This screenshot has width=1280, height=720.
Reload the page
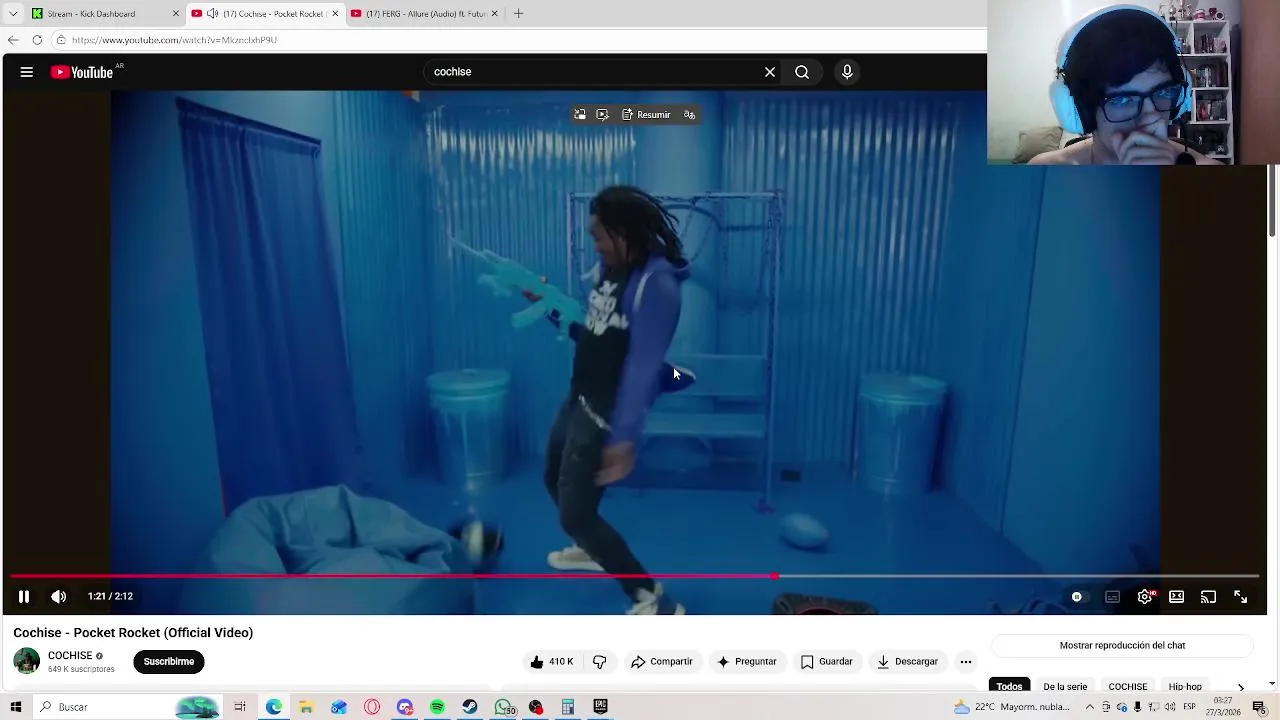pos(37,40)
